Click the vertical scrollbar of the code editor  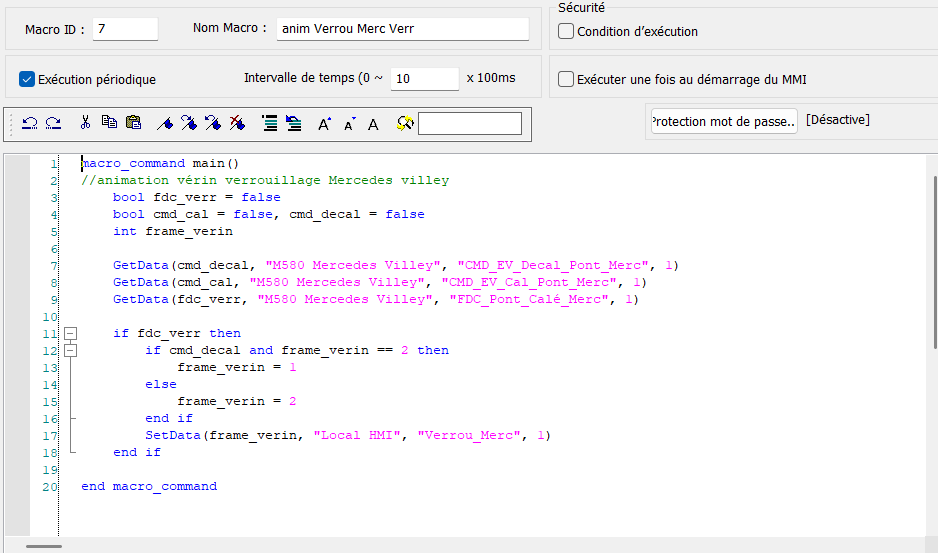coord(934,262)
